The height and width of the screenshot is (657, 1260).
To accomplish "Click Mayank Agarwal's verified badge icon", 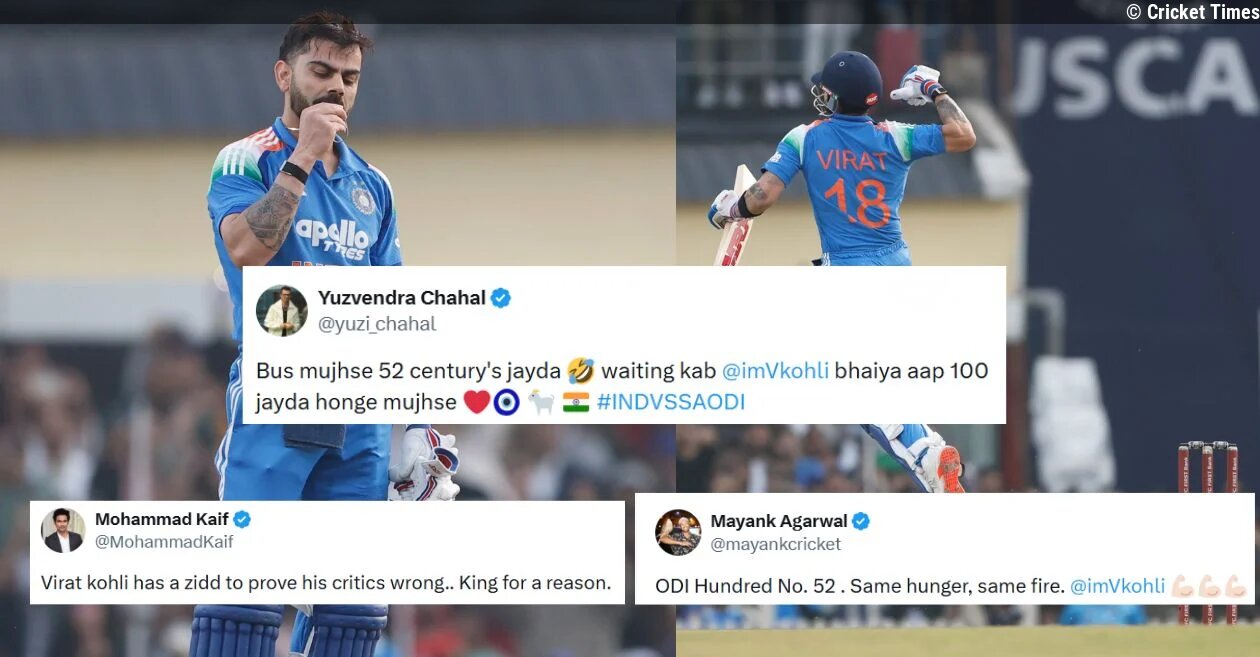I will (861, 521).
